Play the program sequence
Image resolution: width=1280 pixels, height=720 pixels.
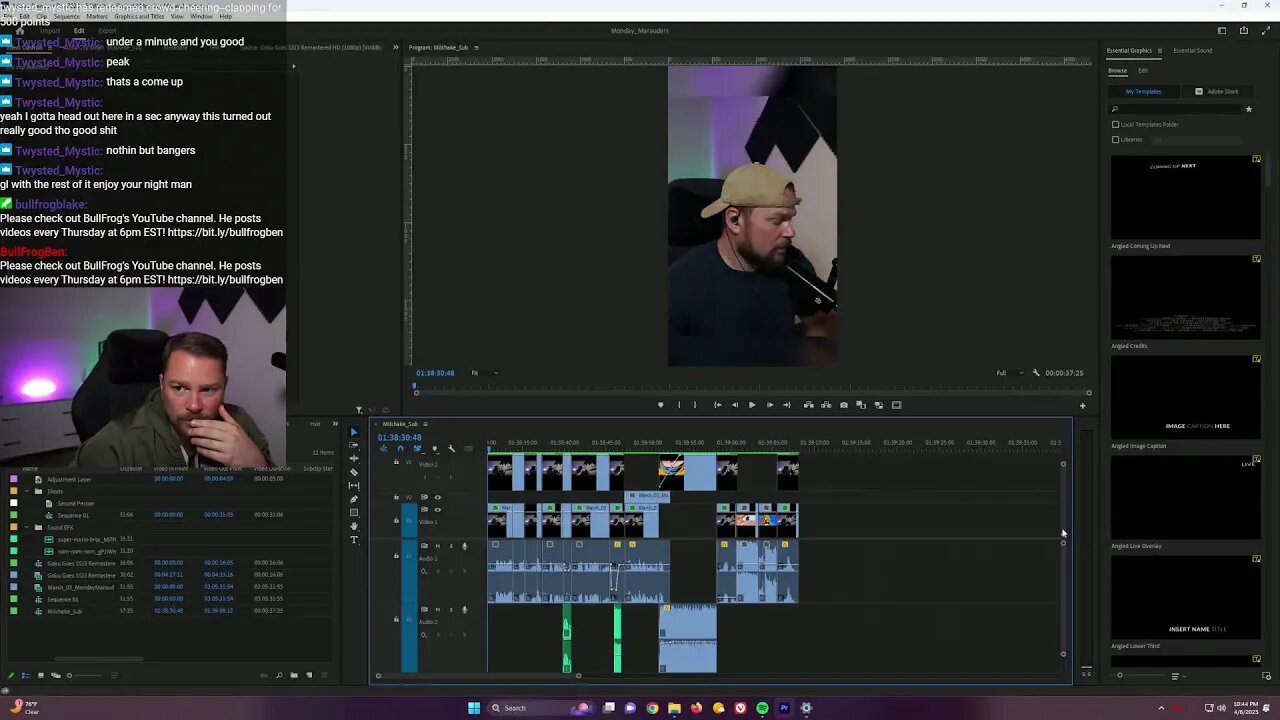[752, 405]
